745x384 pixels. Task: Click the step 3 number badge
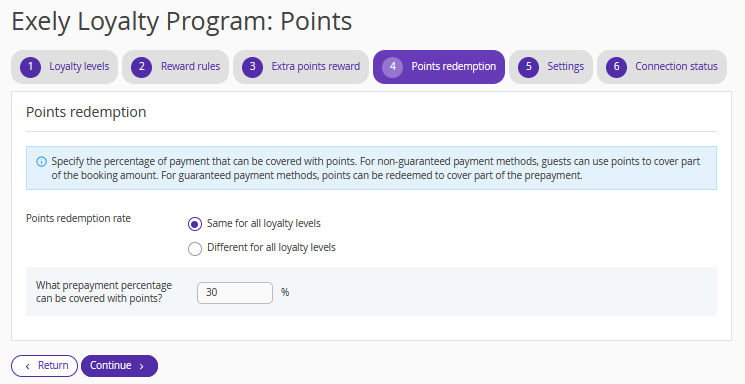pyautogui.click(x=252, y=67)
